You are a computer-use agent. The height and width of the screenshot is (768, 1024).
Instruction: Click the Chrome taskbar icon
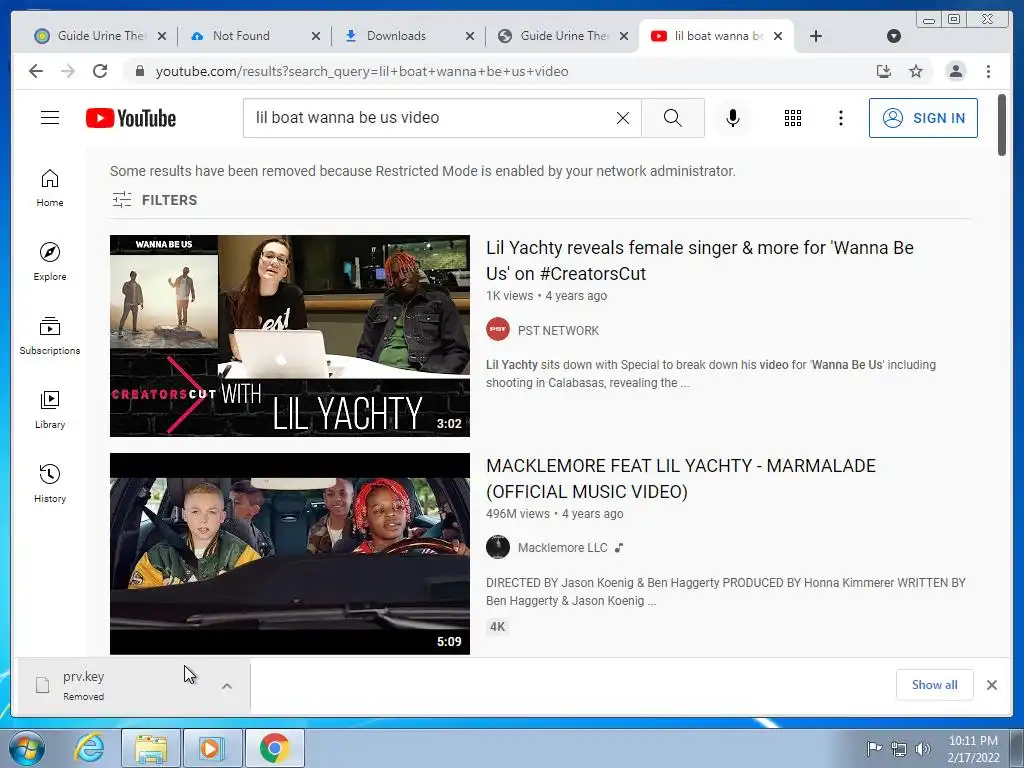(x=274, y=748)
